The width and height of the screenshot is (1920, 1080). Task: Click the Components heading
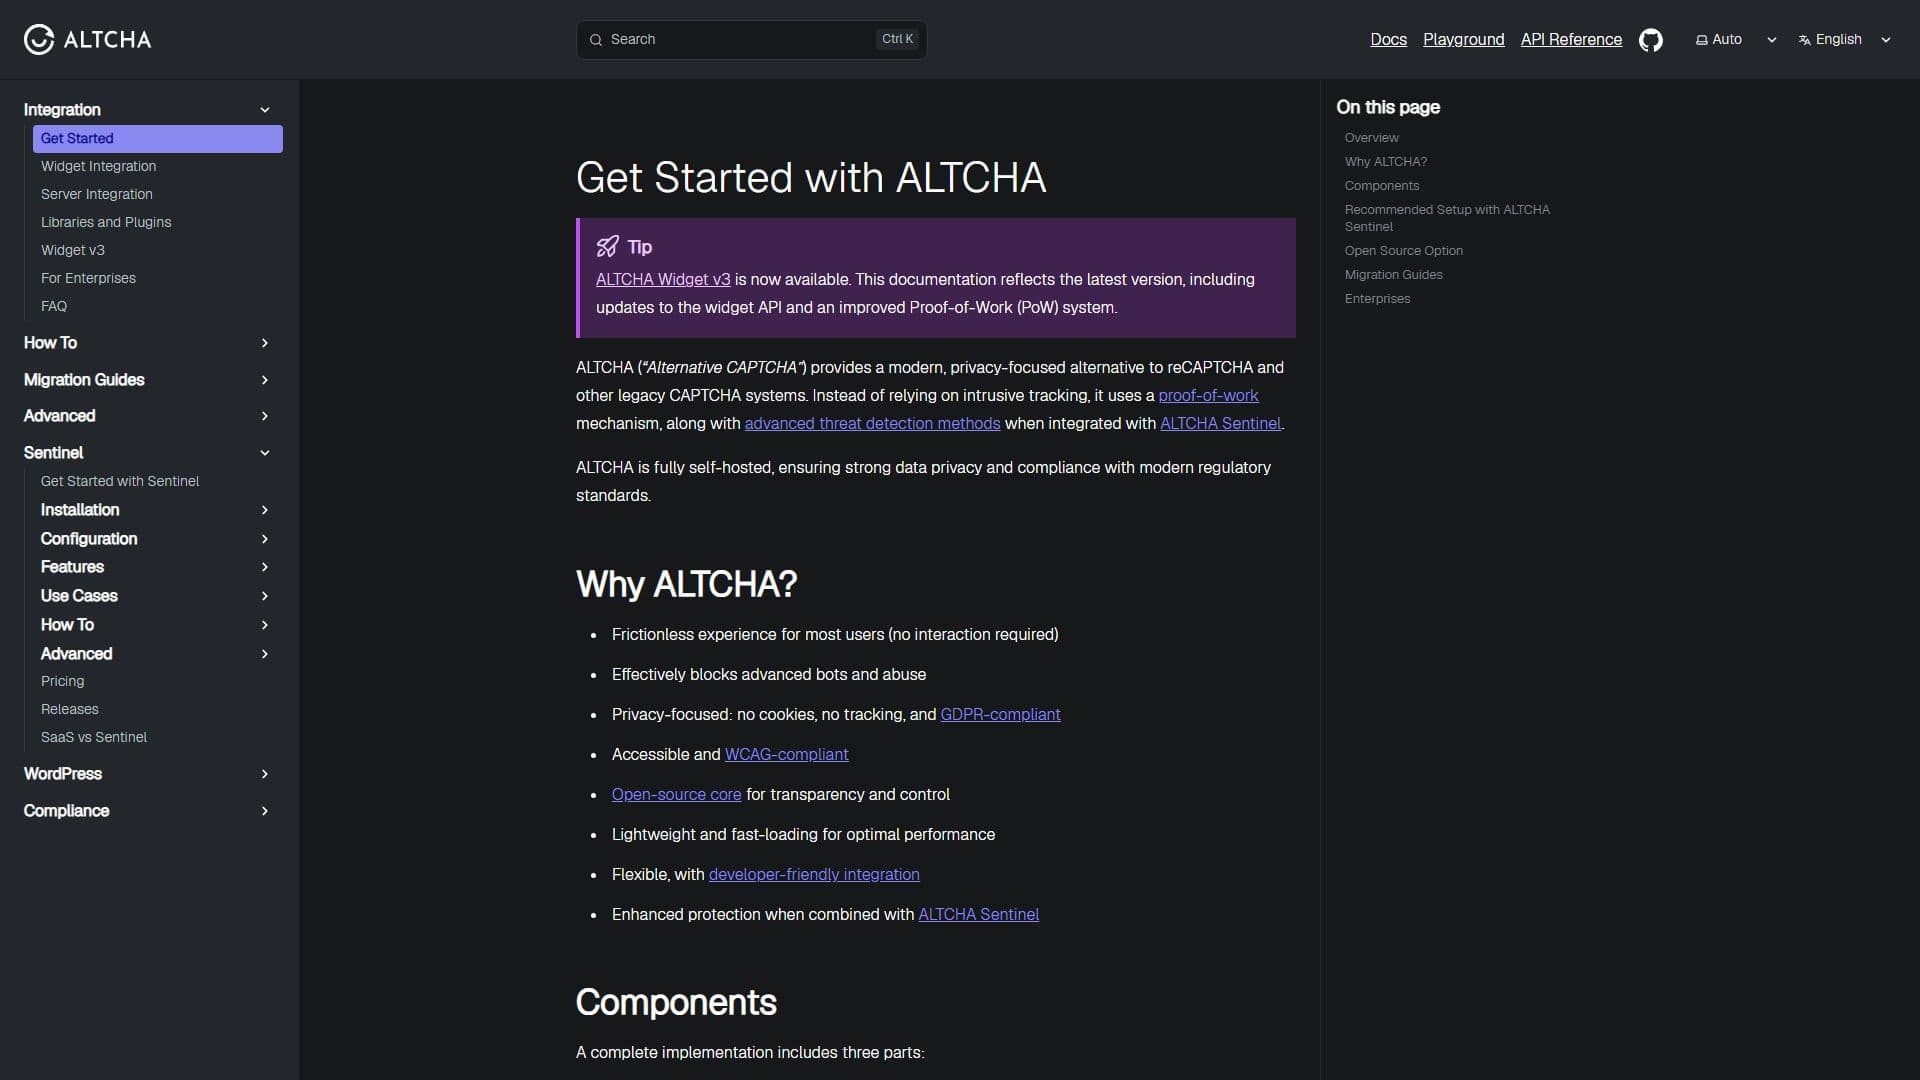pos(676,1003)
